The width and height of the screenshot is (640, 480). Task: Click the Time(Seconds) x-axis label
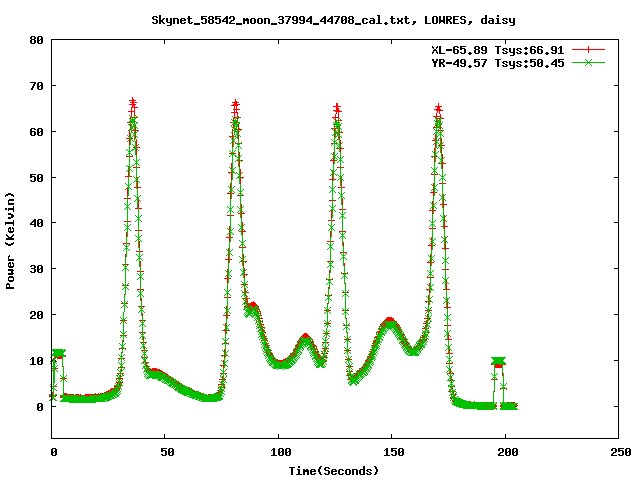[333, 471]
